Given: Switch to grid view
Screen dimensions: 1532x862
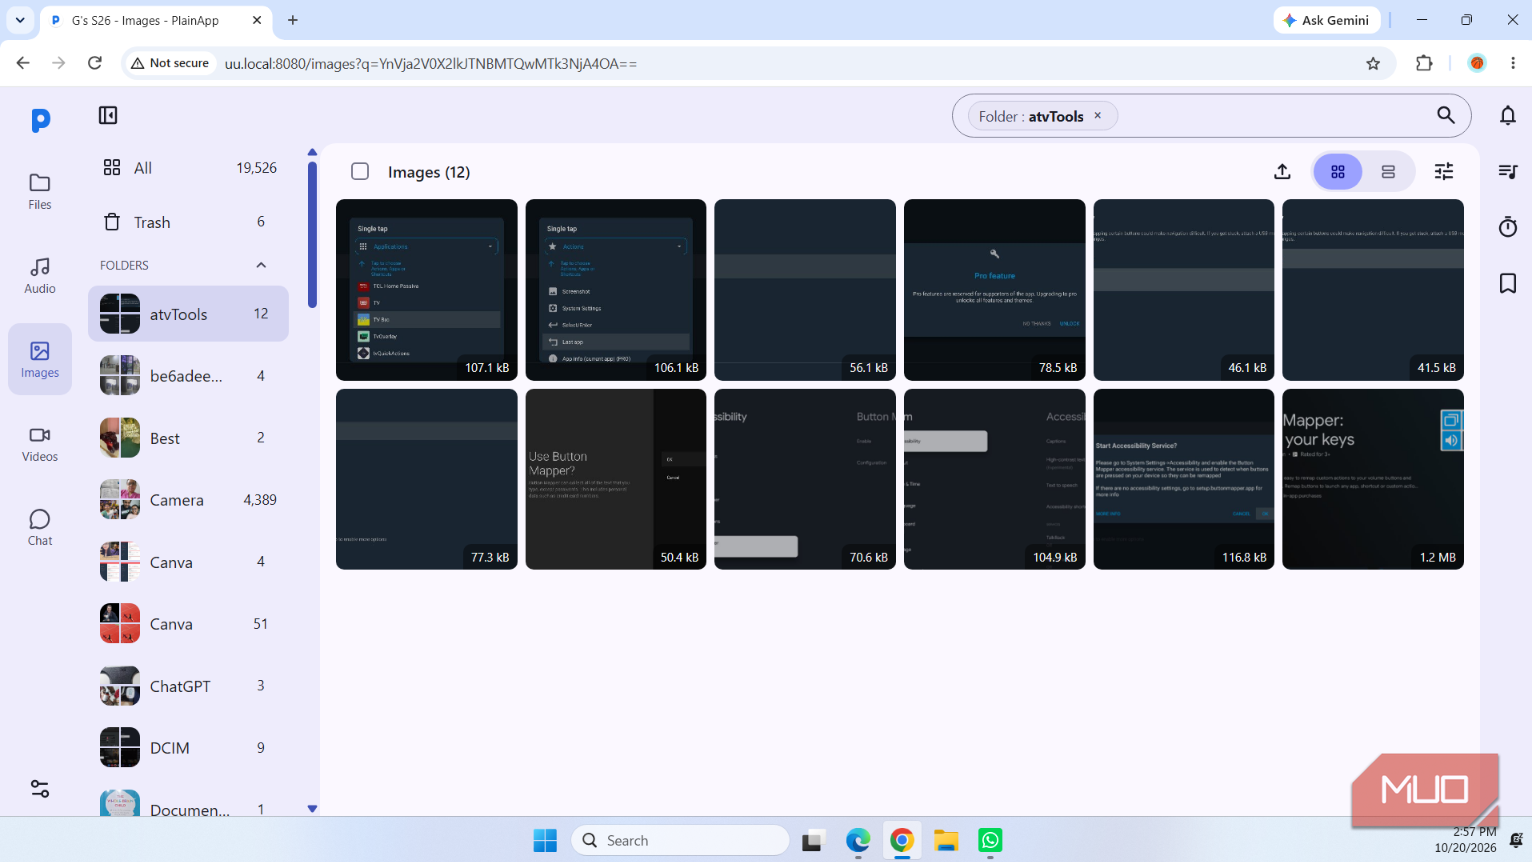Looking at the screenshot, I should 1338,172.
